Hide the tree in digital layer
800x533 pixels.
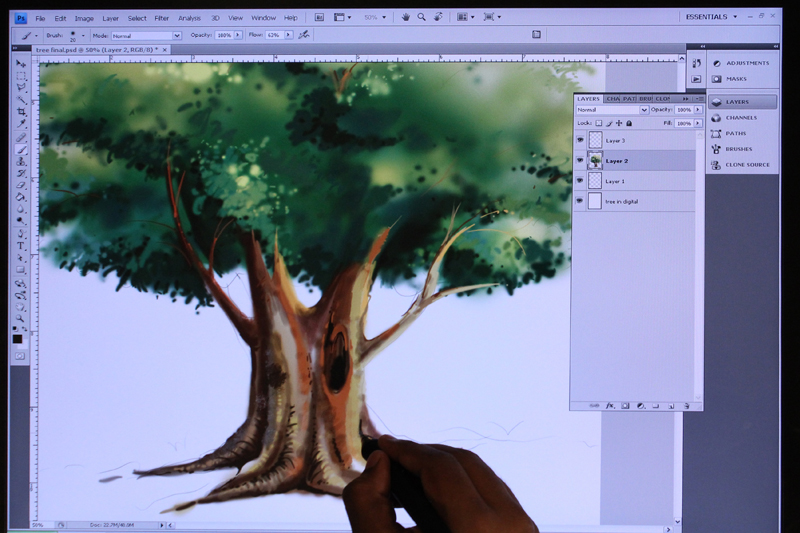point(580,201)
